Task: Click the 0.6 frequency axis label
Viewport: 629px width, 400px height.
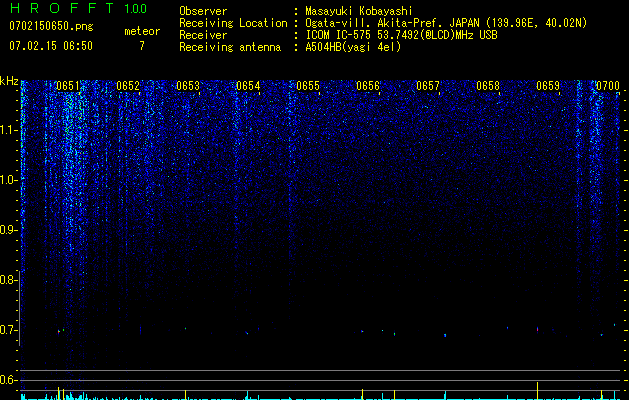Action: 8,380
